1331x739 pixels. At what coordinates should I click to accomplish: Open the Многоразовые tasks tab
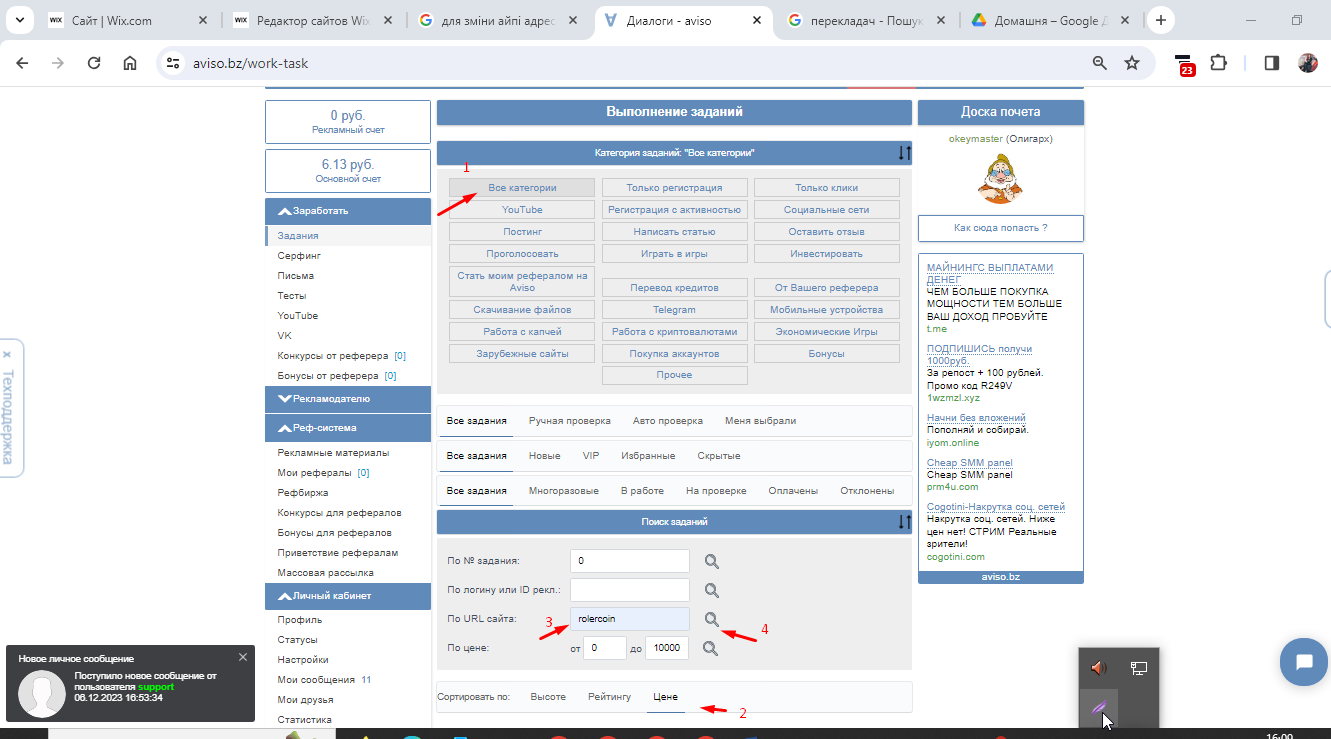click(x=564, y=491)
